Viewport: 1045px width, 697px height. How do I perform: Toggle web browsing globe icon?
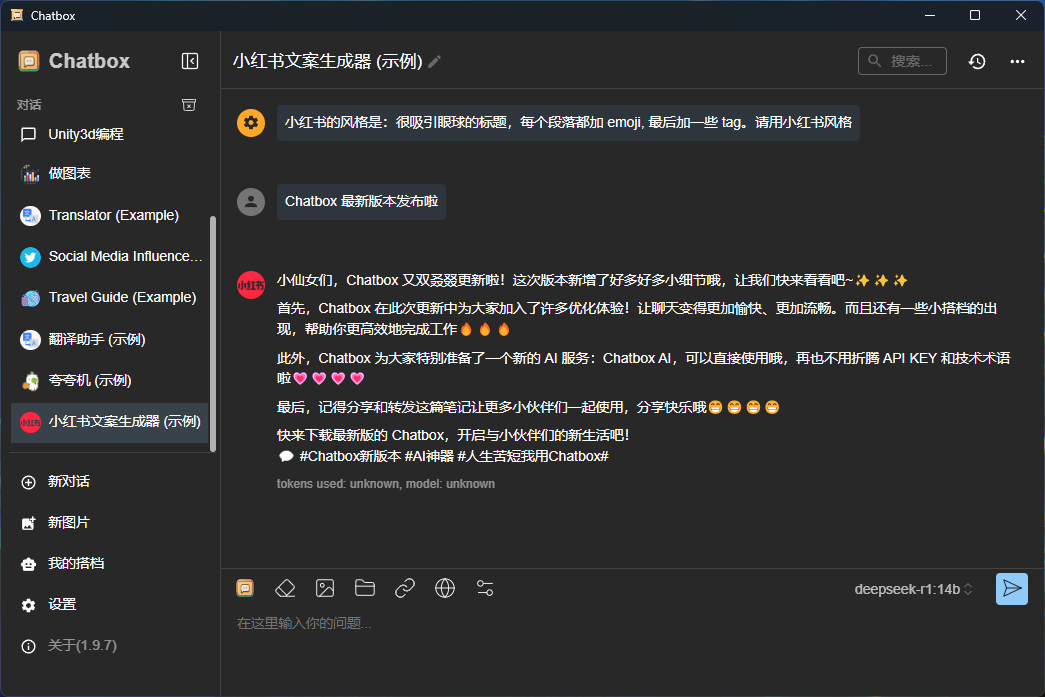tap(445, 588)
